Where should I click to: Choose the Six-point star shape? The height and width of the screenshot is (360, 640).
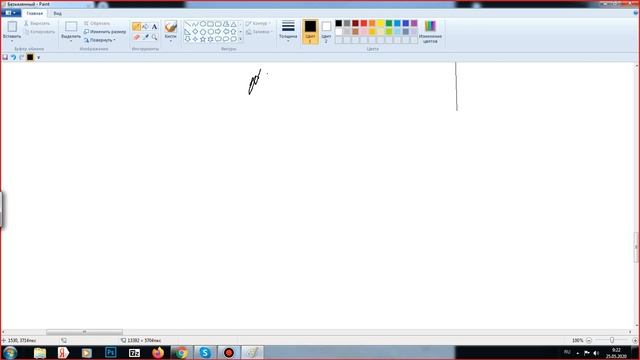point(211,39)
